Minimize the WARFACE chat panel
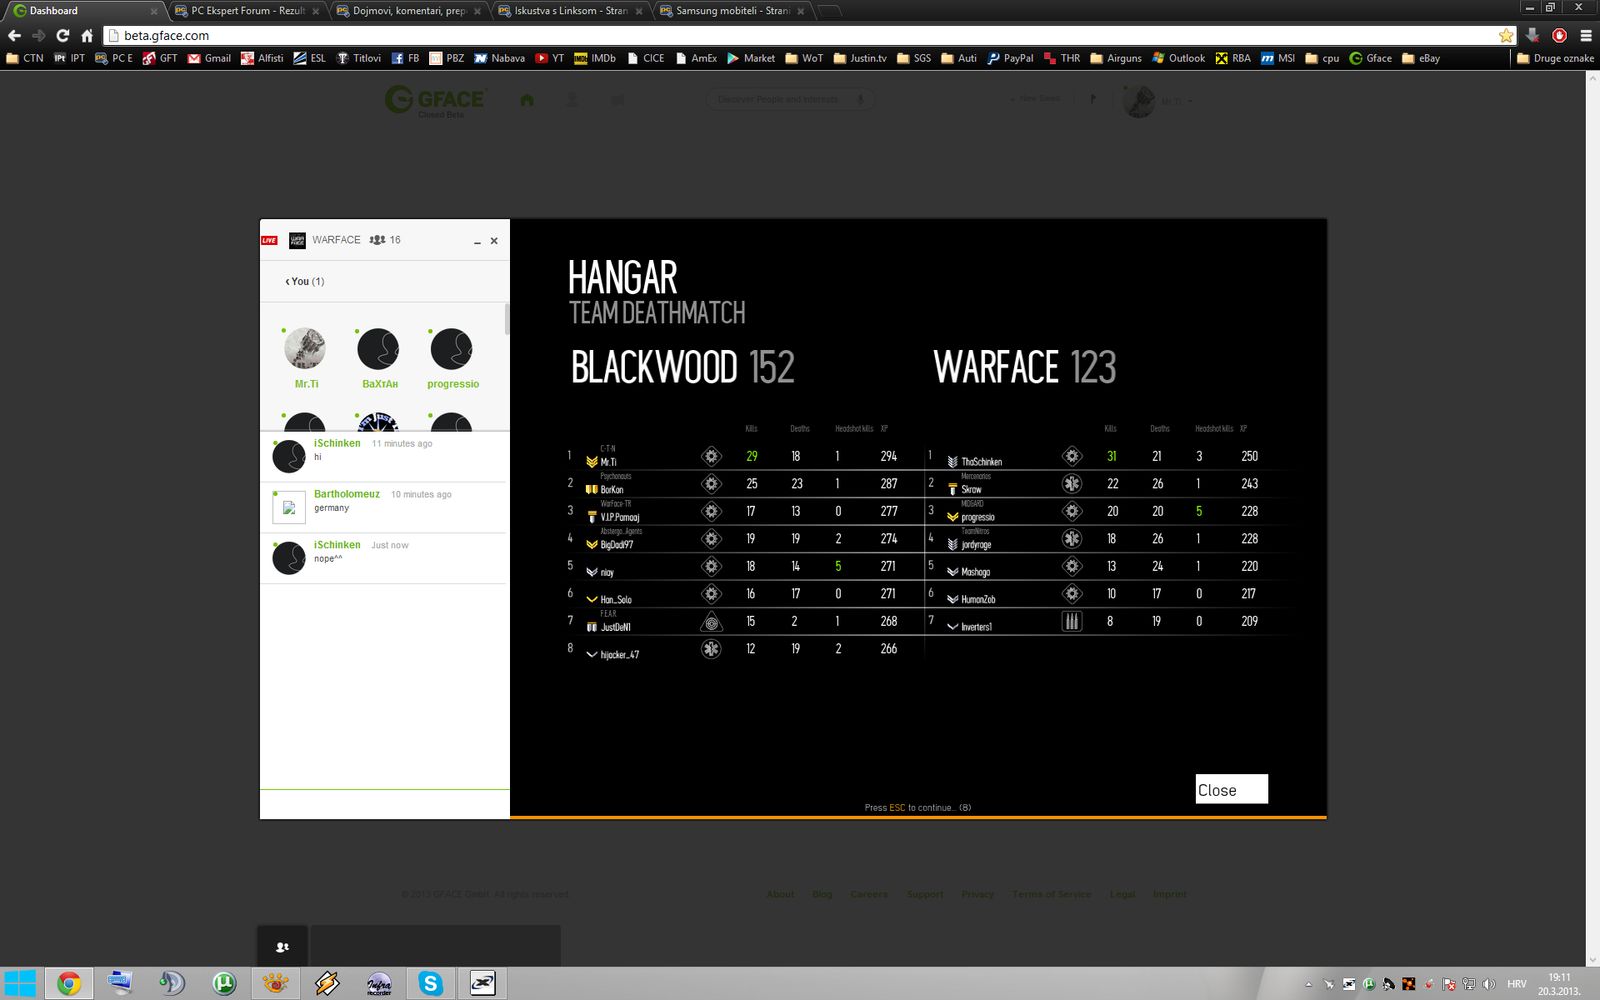The image size is (1600, 1000). click(477, 241)
